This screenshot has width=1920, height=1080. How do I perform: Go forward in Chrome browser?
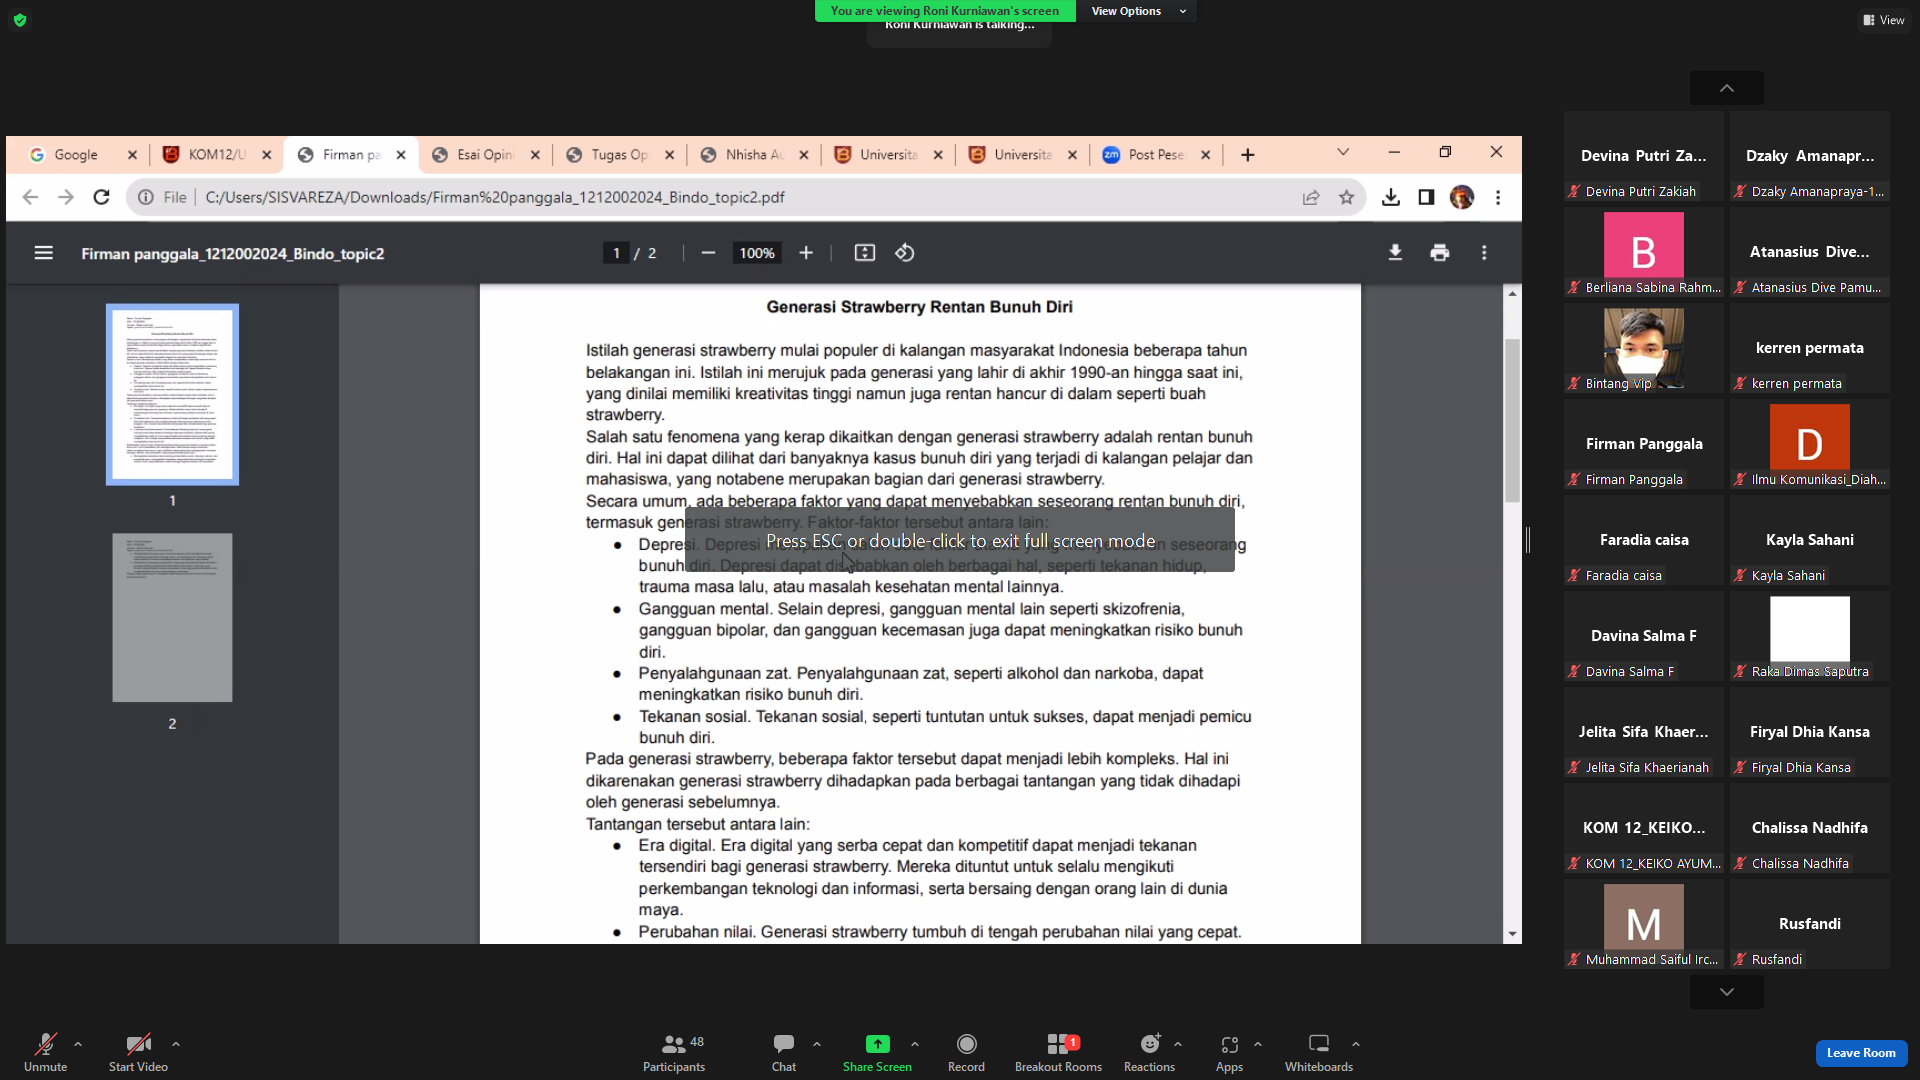point(66,197)
